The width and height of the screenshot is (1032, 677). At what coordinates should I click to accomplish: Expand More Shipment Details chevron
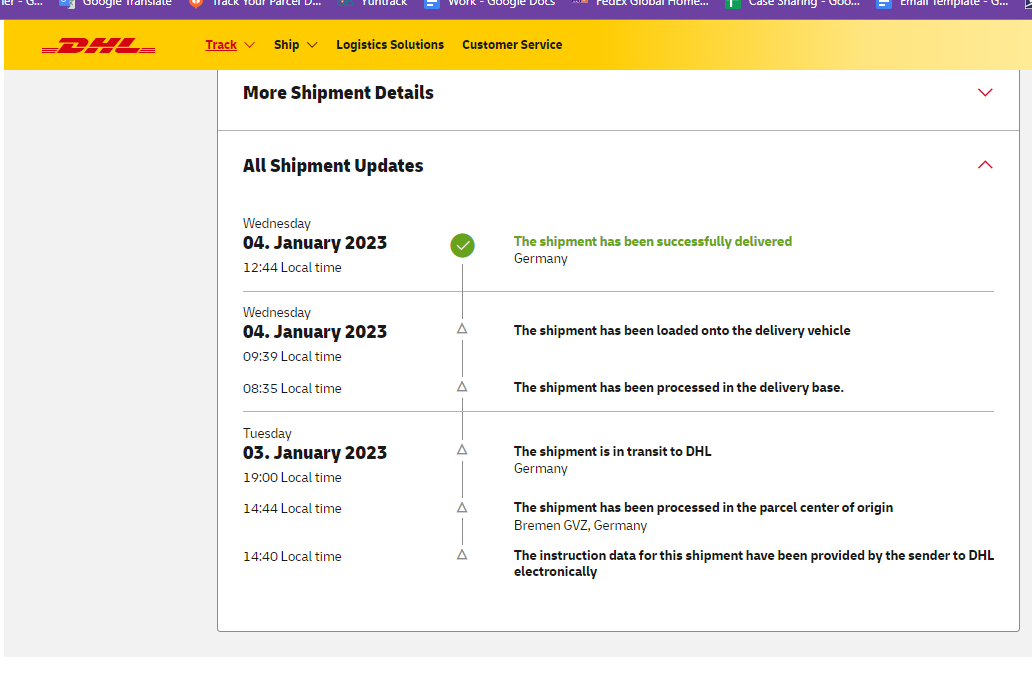point(985,93)
